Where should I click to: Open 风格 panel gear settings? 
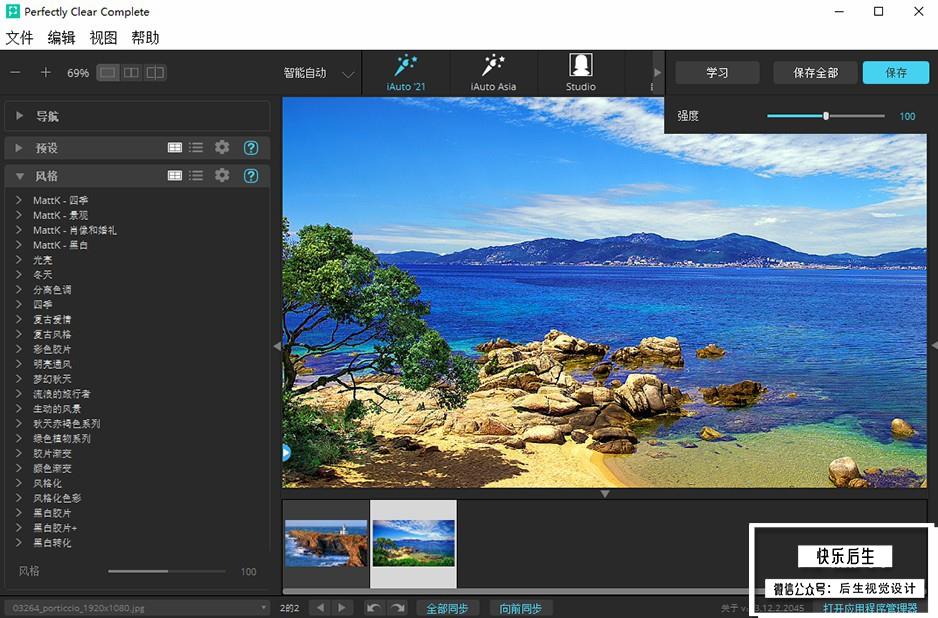[x=222, y=175]
